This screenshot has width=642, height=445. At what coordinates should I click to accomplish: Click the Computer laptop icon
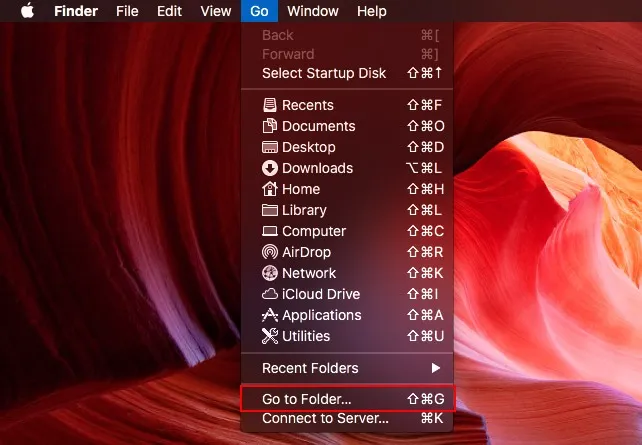(269, 231)
